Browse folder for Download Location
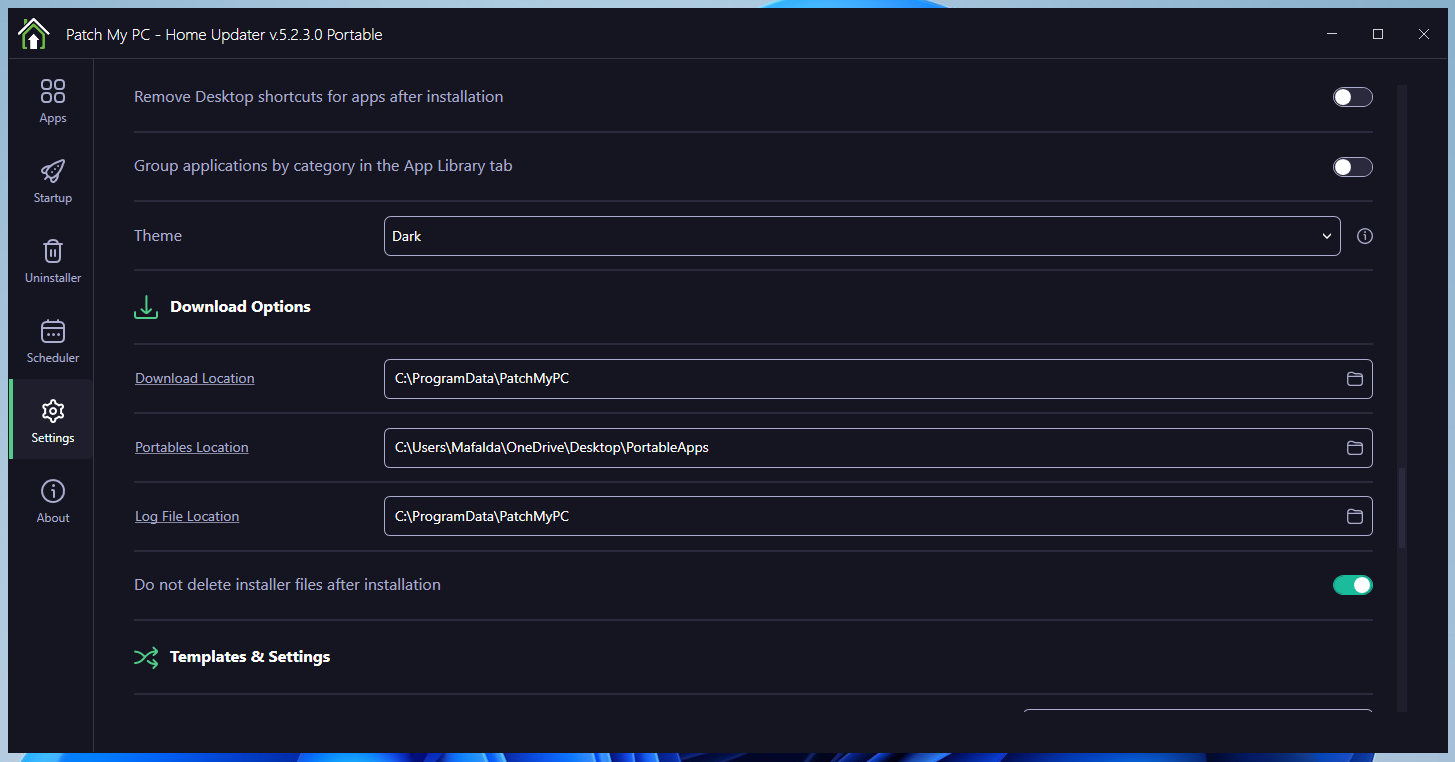 1355,379
